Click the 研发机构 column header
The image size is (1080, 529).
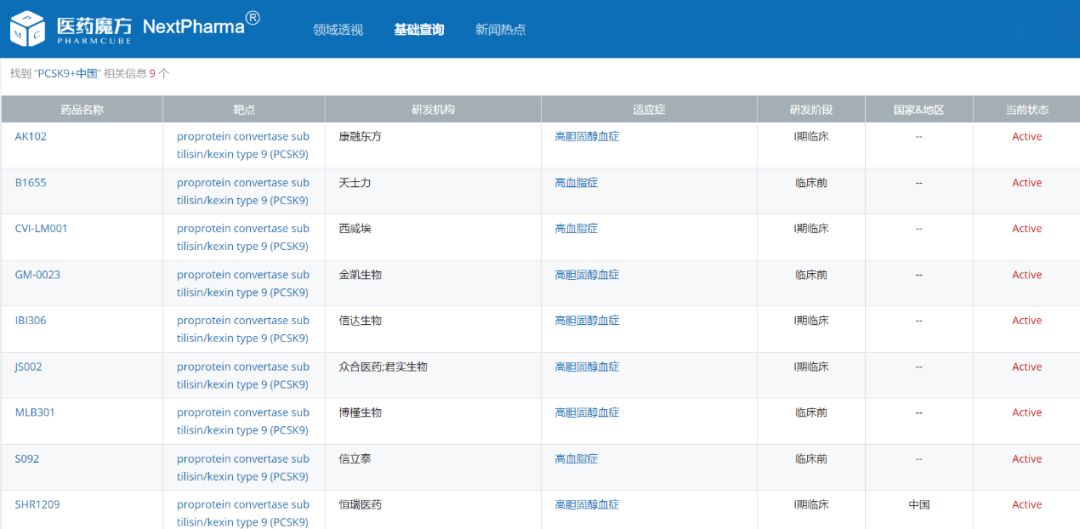(x=433, y=110)
